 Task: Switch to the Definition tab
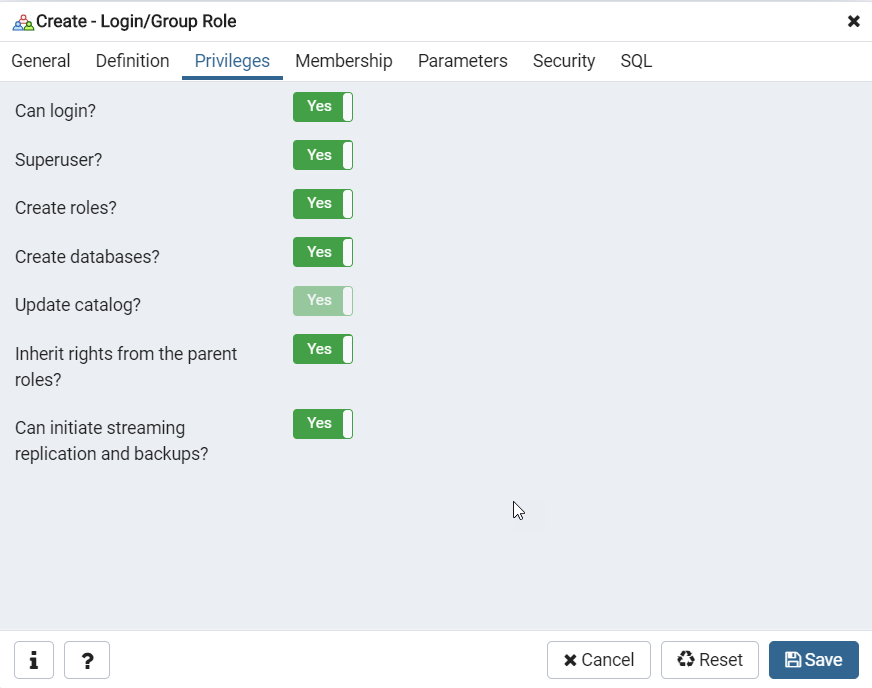[x=132, y=61]
